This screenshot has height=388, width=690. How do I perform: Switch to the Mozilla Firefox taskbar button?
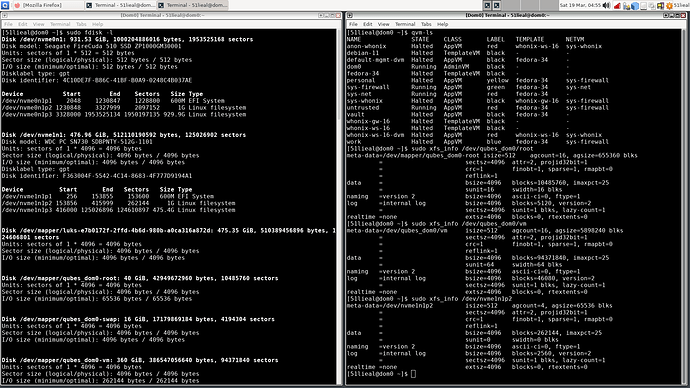coord(47,5)
